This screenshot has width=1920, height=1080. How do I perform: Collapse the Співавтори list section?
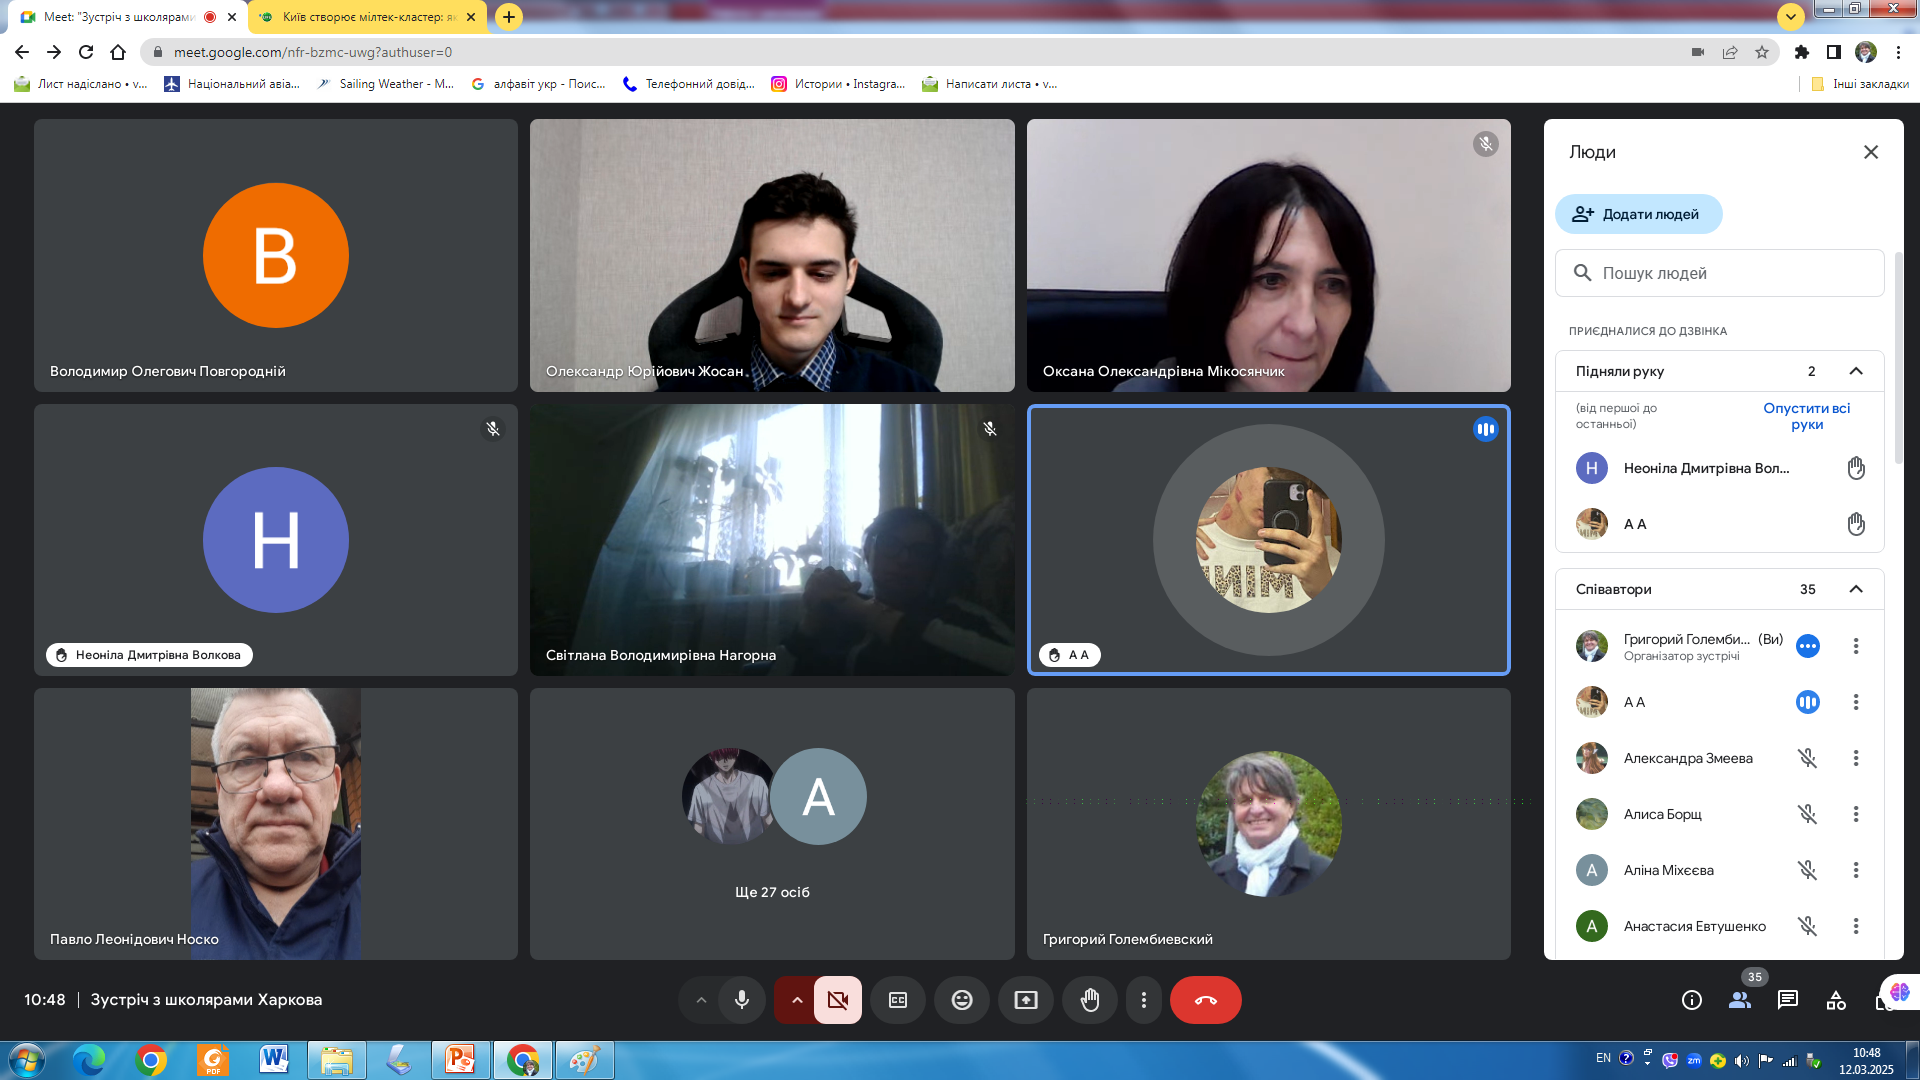click(1855, 589)
